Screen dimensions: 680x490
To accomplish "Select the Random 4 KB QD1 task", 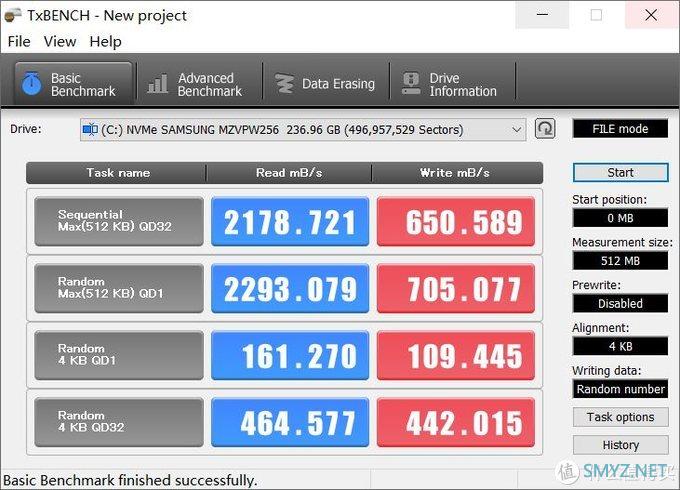I will pyautogui.click(x=119, y=355).
